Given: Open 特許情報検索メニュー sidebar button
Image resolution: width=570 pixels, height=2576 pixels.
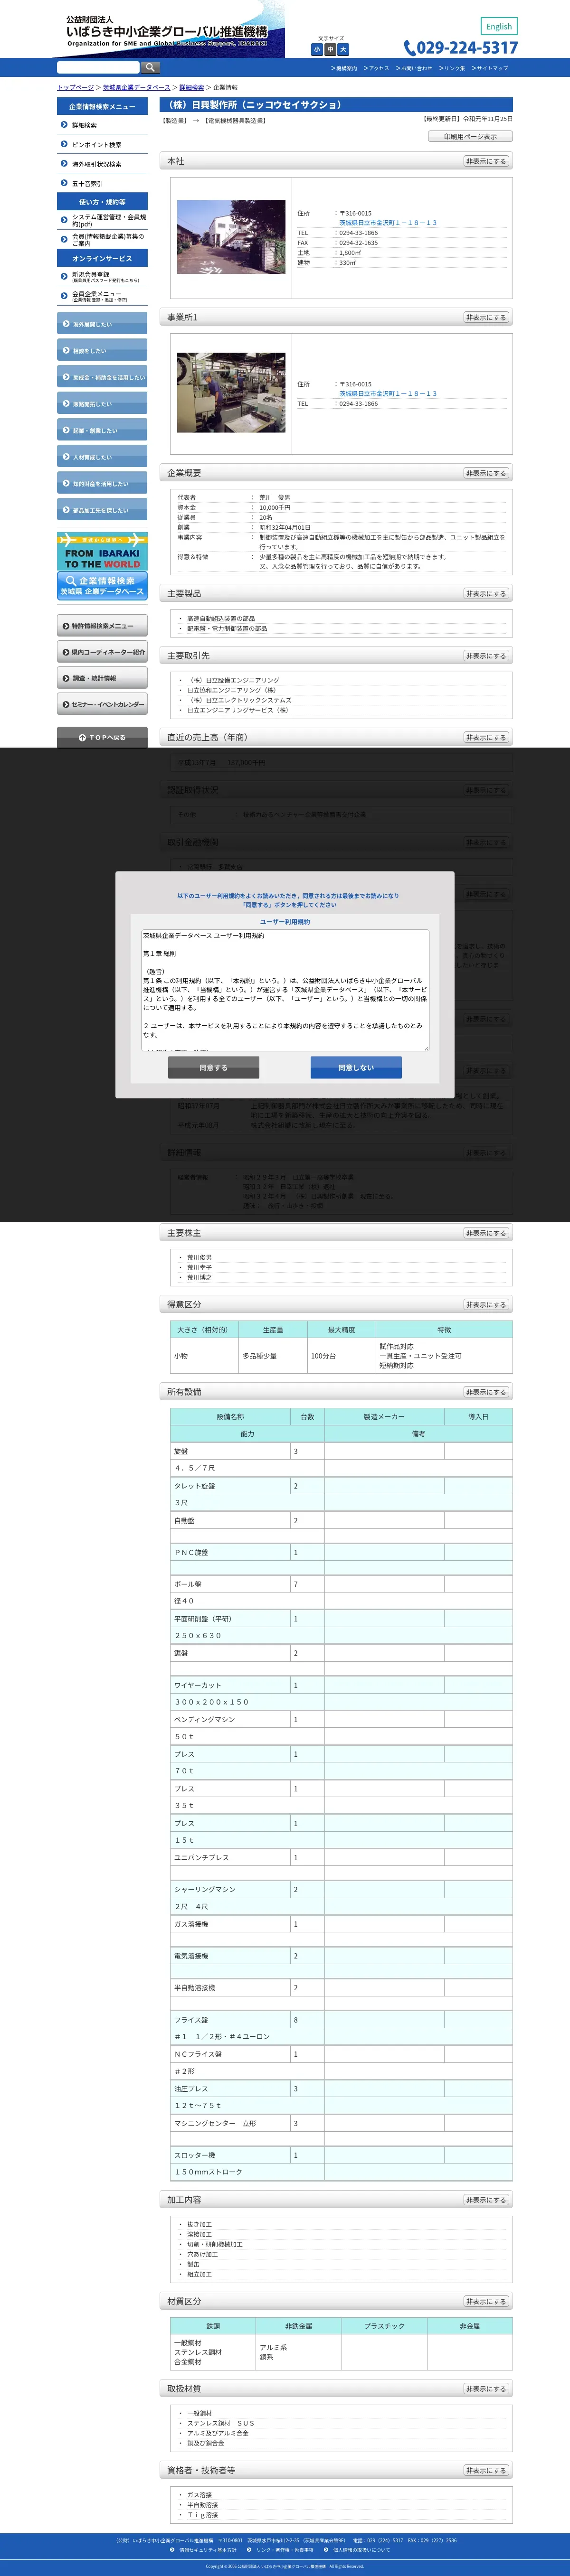Looking at the screenshot, I should [102, 626].
